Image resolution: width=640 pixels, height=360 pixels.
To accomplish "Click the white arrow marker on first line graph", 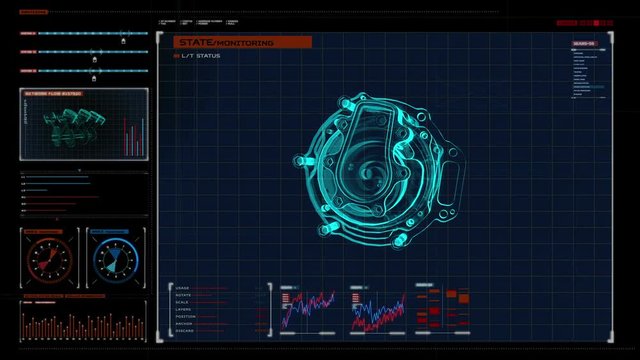I will click(287, 306).
